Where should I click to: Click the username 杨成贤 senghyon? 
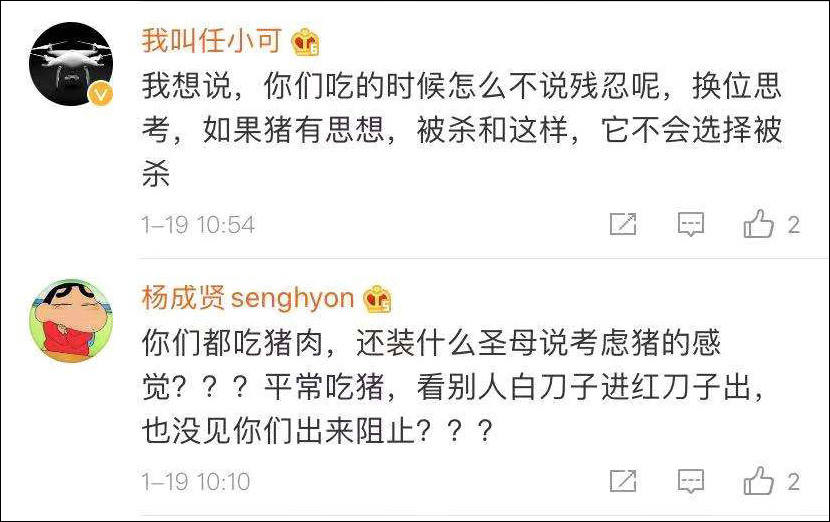coord(248,298)
